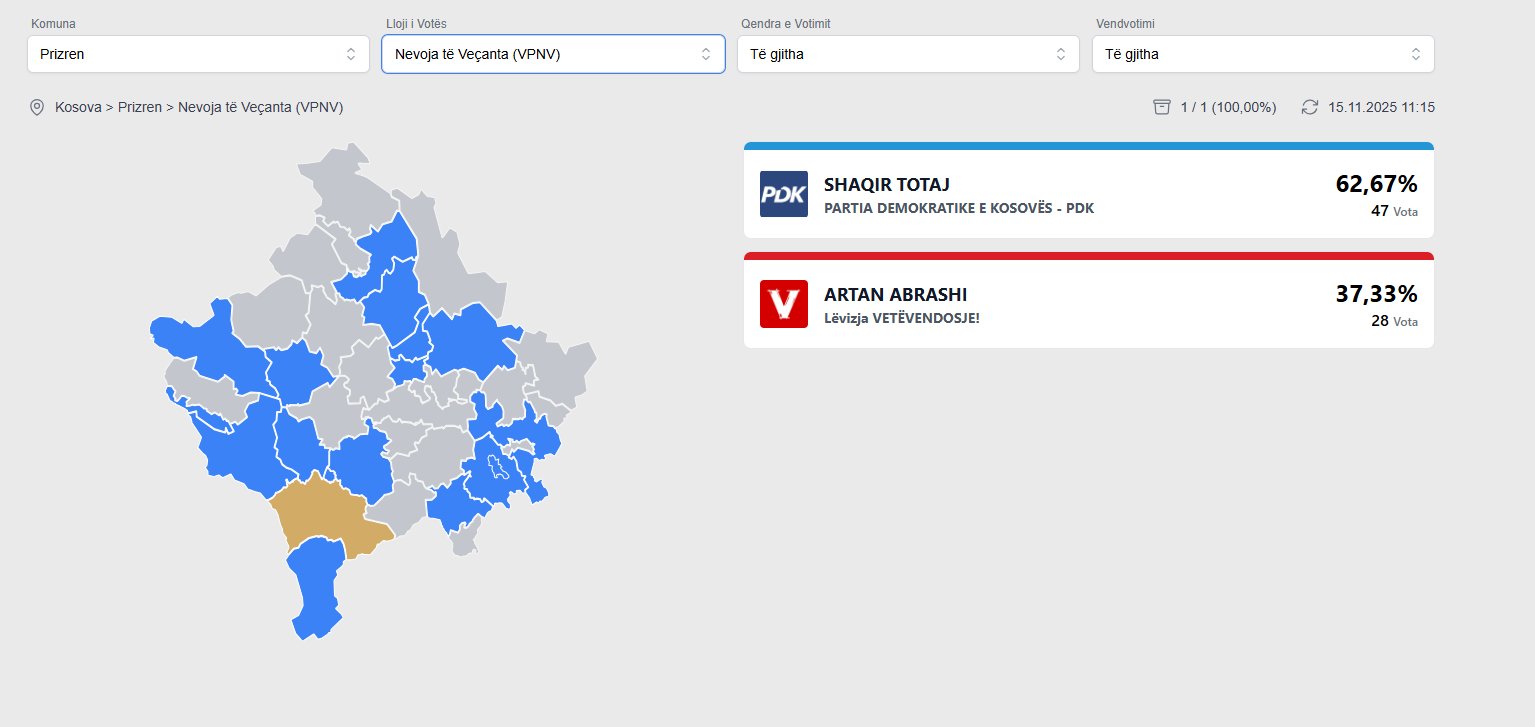
Task: Click the red bar above Artan Abrashi
Action: click(1088, 256)
